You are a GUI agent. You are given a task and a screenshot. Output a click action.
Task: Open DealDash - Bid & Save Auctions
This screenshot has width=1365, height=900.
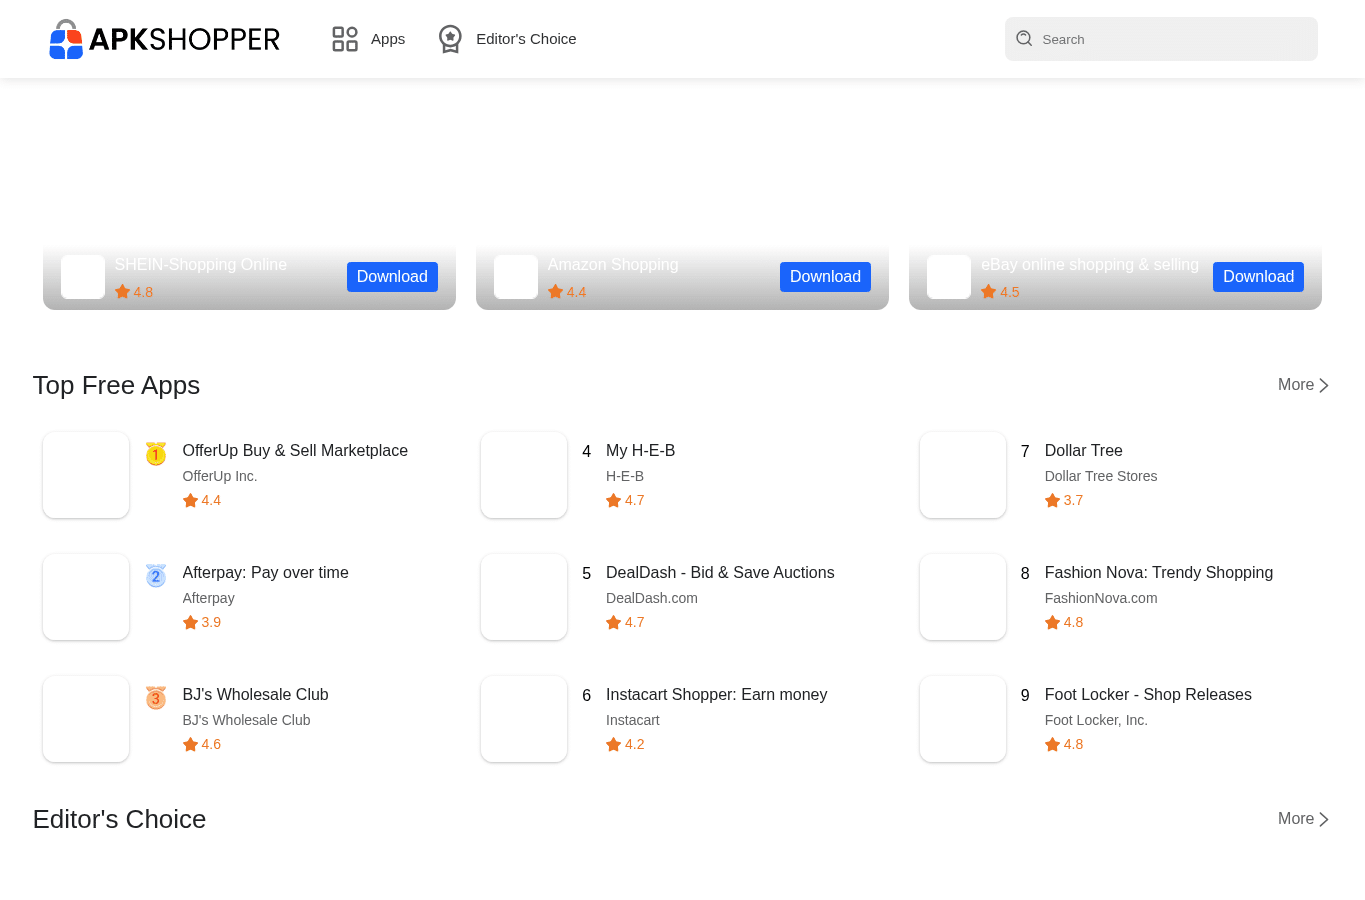point(720,573)
